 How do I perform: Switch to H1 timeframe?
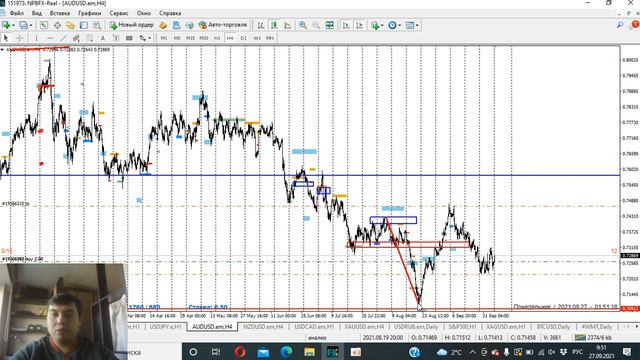[217, 38]
